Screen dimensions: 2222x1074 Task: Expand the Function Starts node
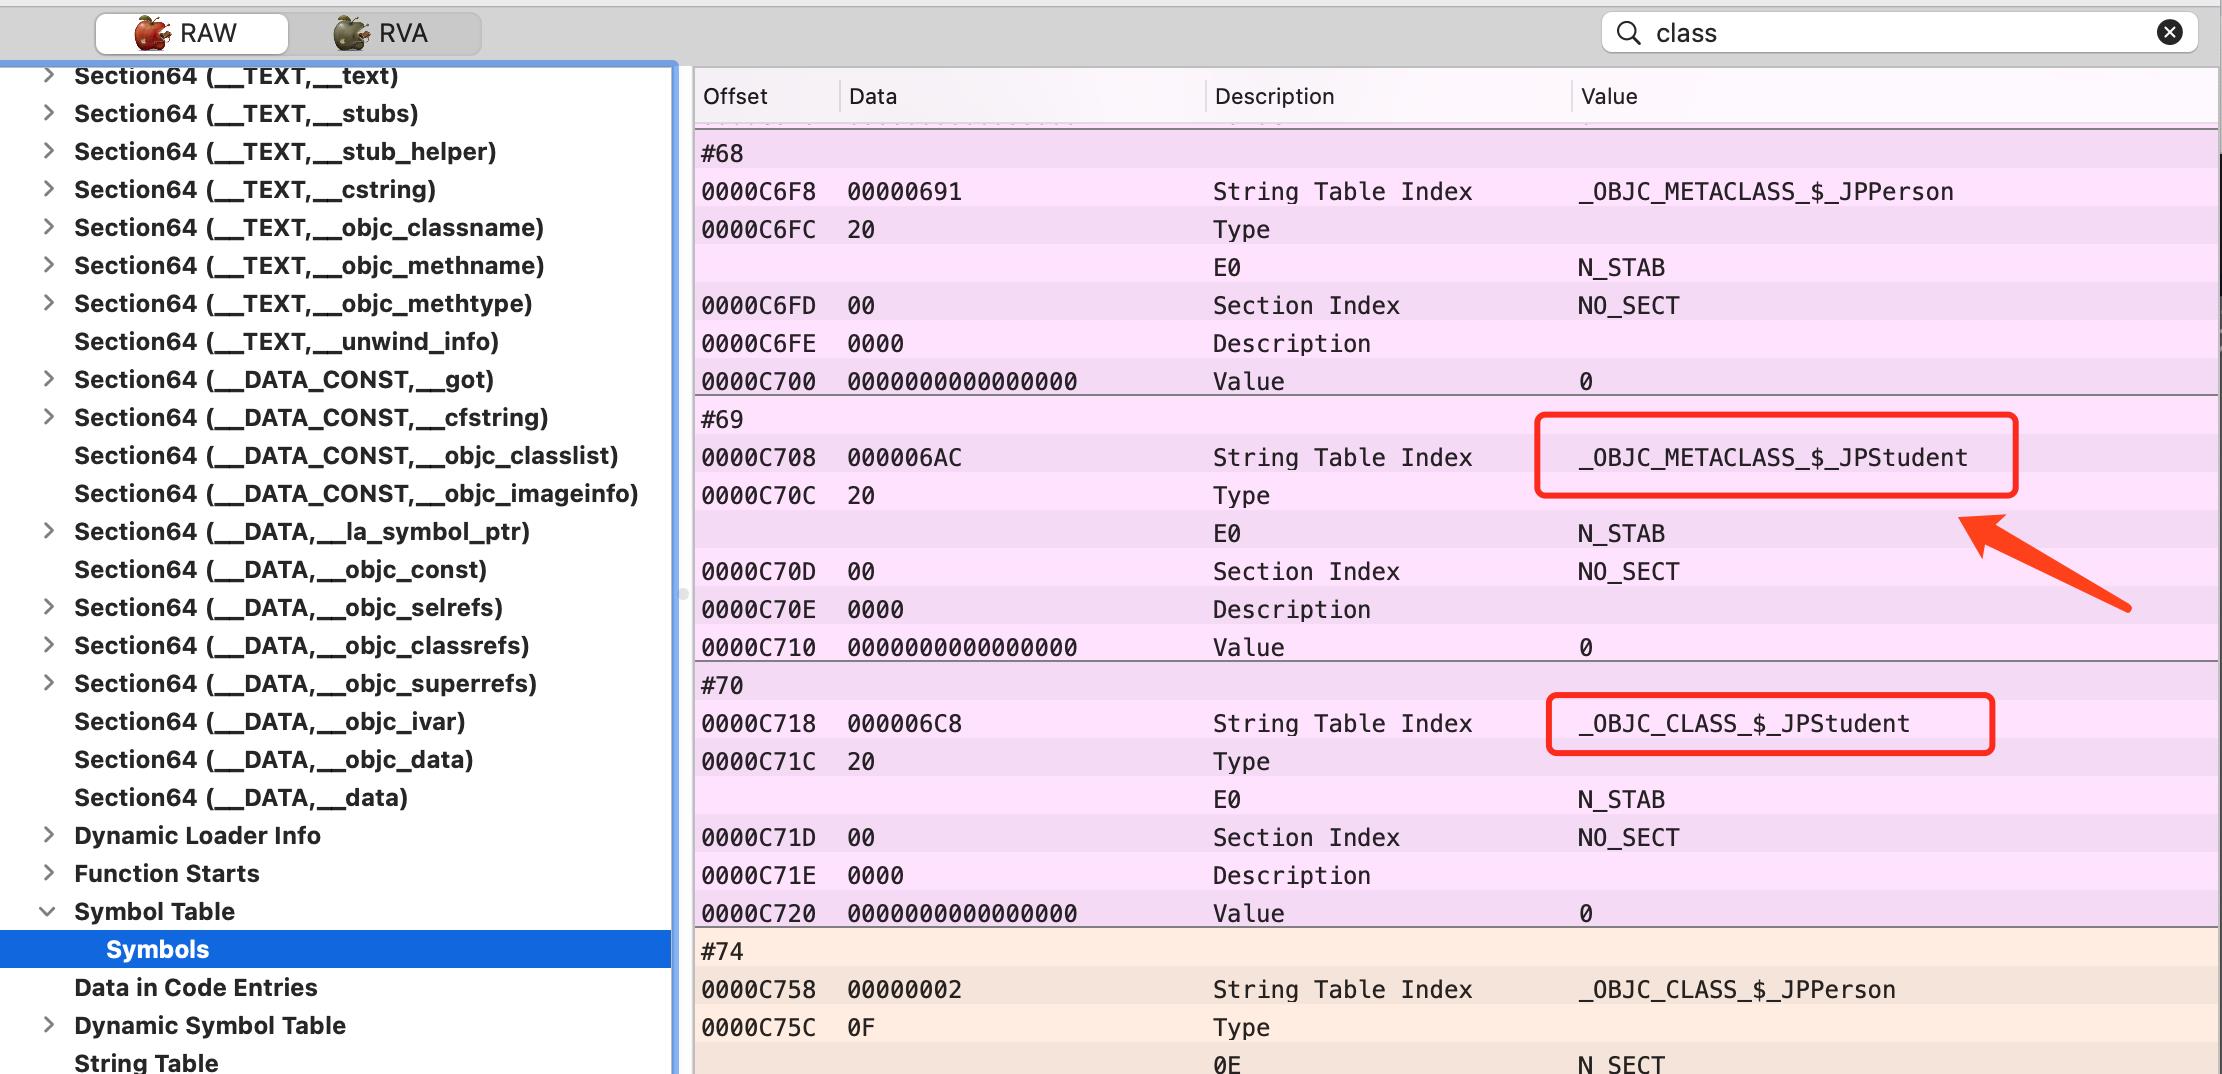pyautogui.click(x=48, y=873)
